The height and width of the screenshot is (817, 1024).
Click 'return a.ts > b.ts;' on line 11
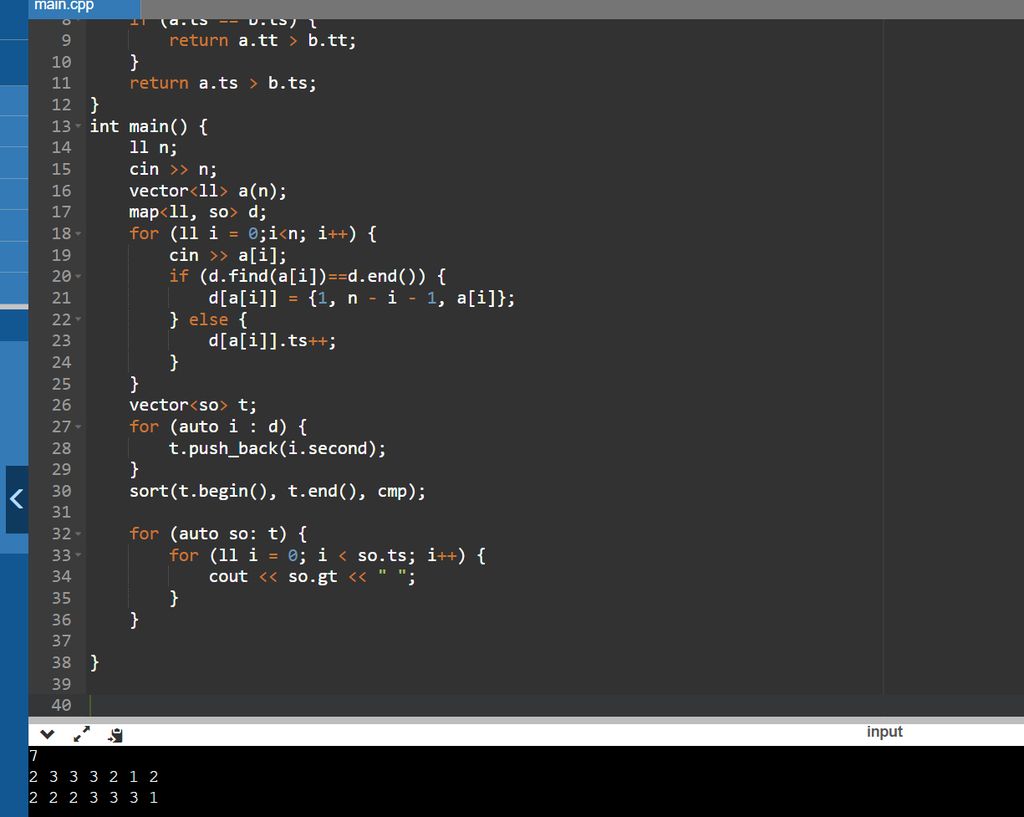(x=223, y=84)
